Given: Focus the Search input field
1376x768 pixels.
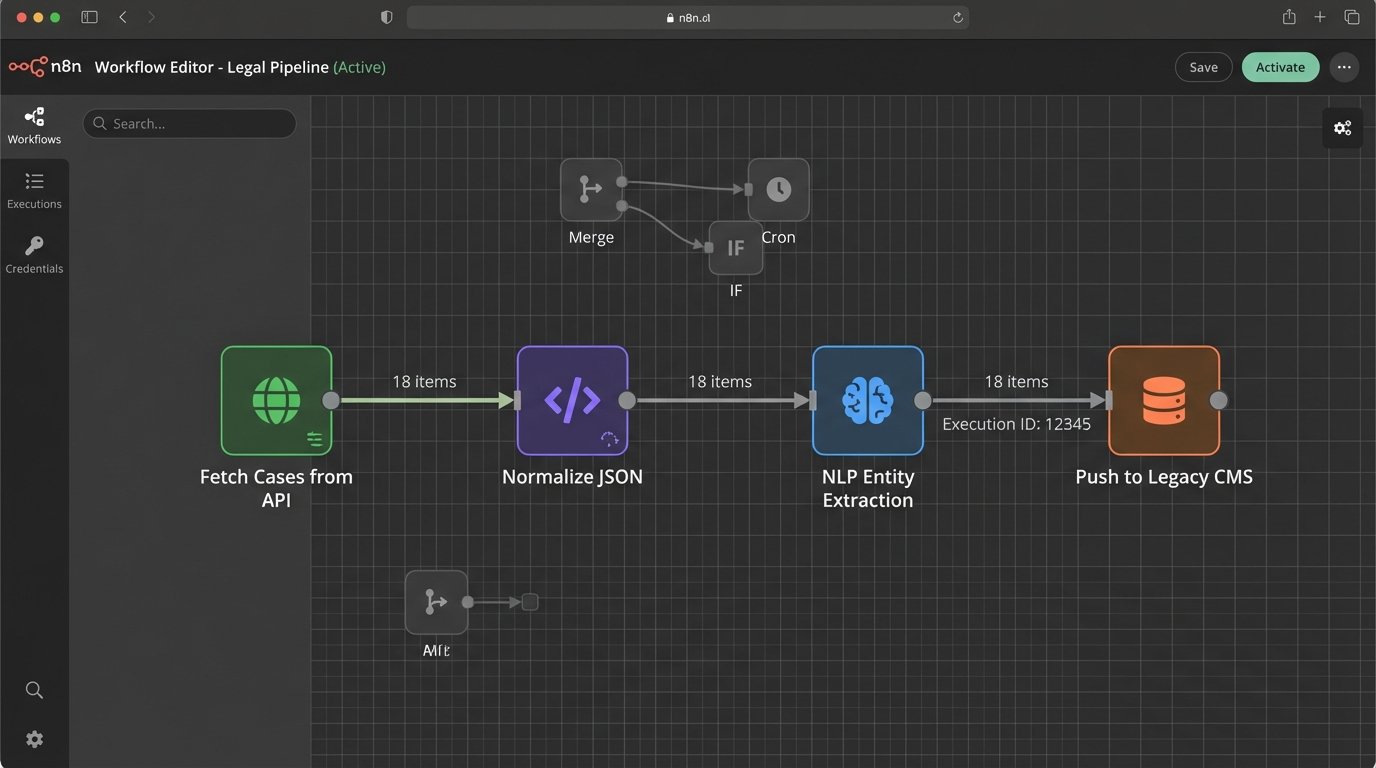Looking at the screenshot, I should point(190,124).
